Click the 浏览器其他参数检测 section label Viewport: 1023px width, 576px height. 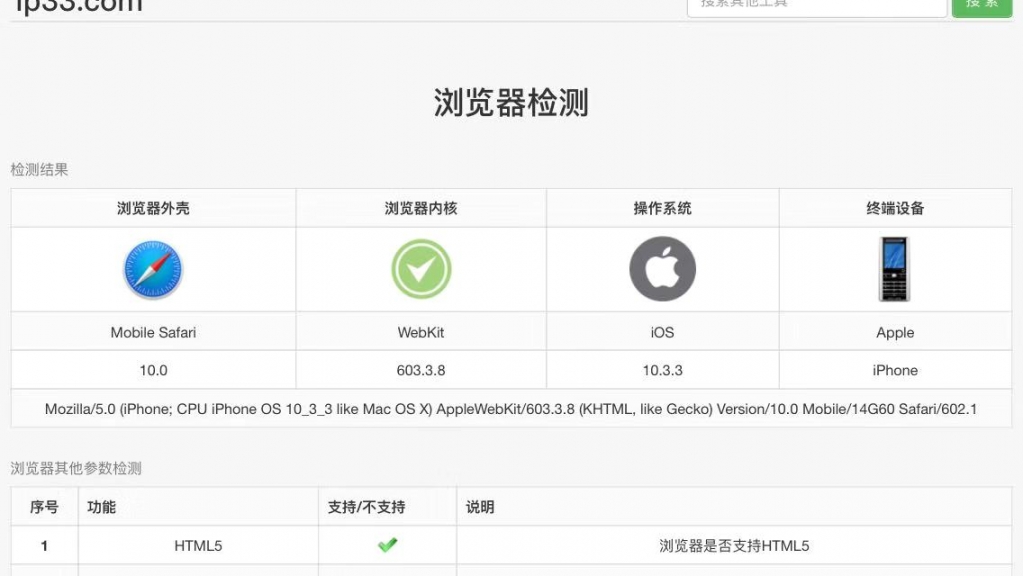(x=76, y=468)
